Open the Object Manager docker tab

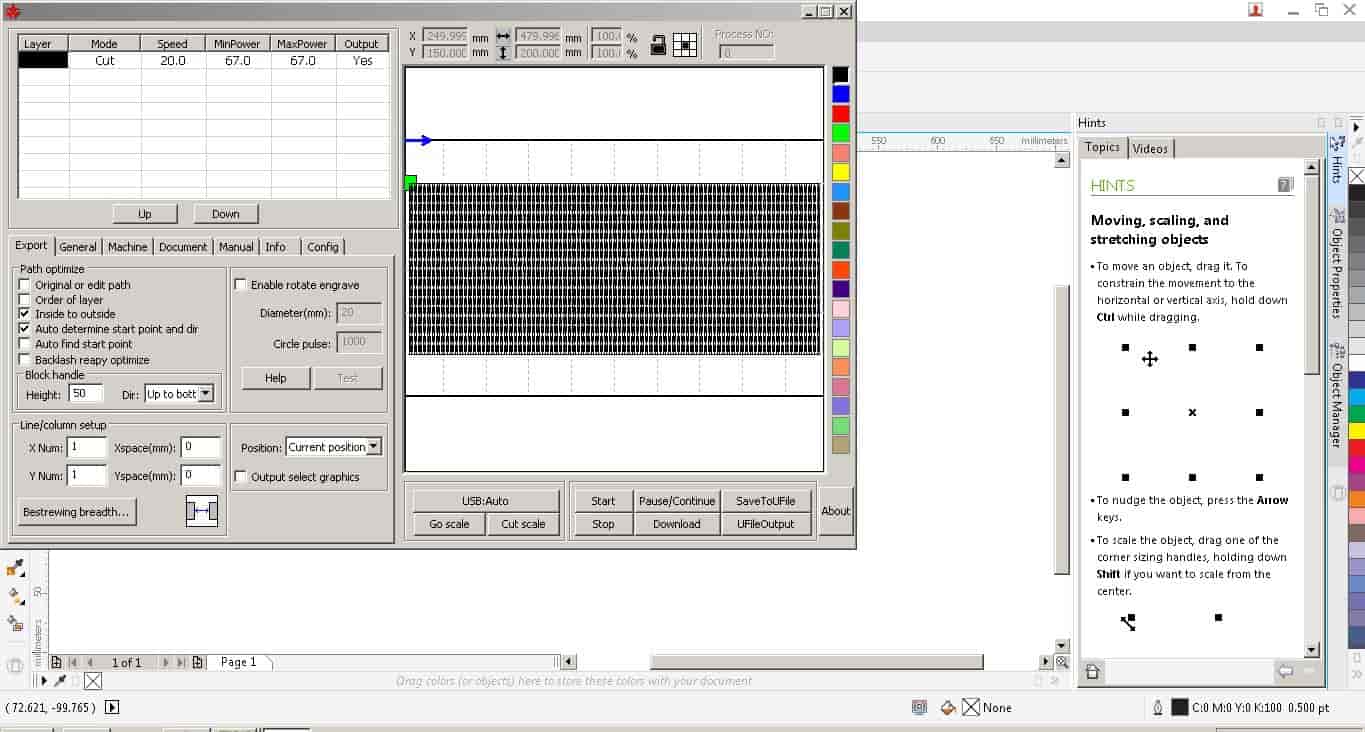1337,395
